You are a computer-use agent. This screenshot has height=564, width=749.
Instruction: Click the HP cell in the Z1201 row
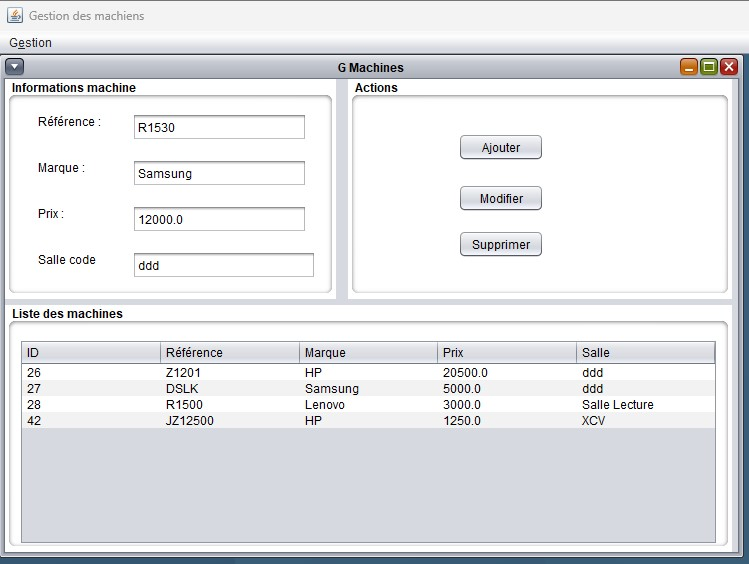pyautogui.click(x=368, y=372)
